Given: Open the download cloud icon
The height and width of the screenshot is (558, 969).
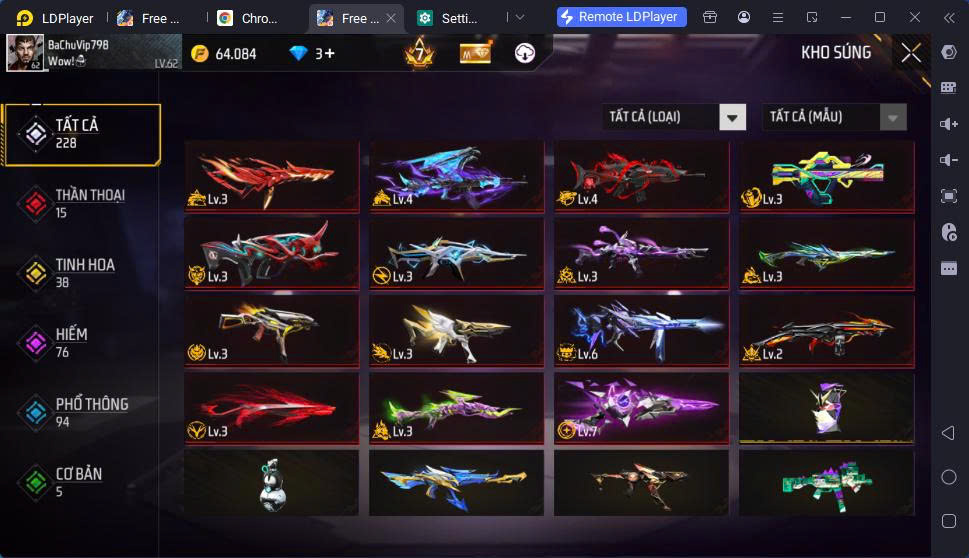Looking at the screenshot, I should pos(525,53).
